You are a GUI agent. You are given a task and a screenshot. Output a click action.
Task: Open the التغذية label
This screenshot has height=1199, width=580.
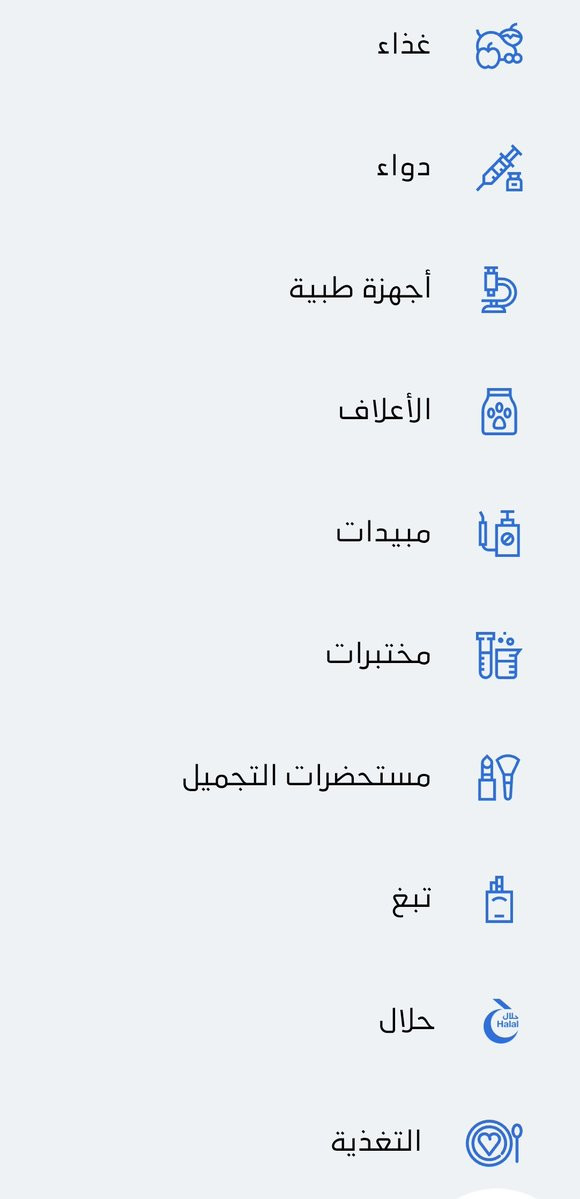coord(376,1142)
